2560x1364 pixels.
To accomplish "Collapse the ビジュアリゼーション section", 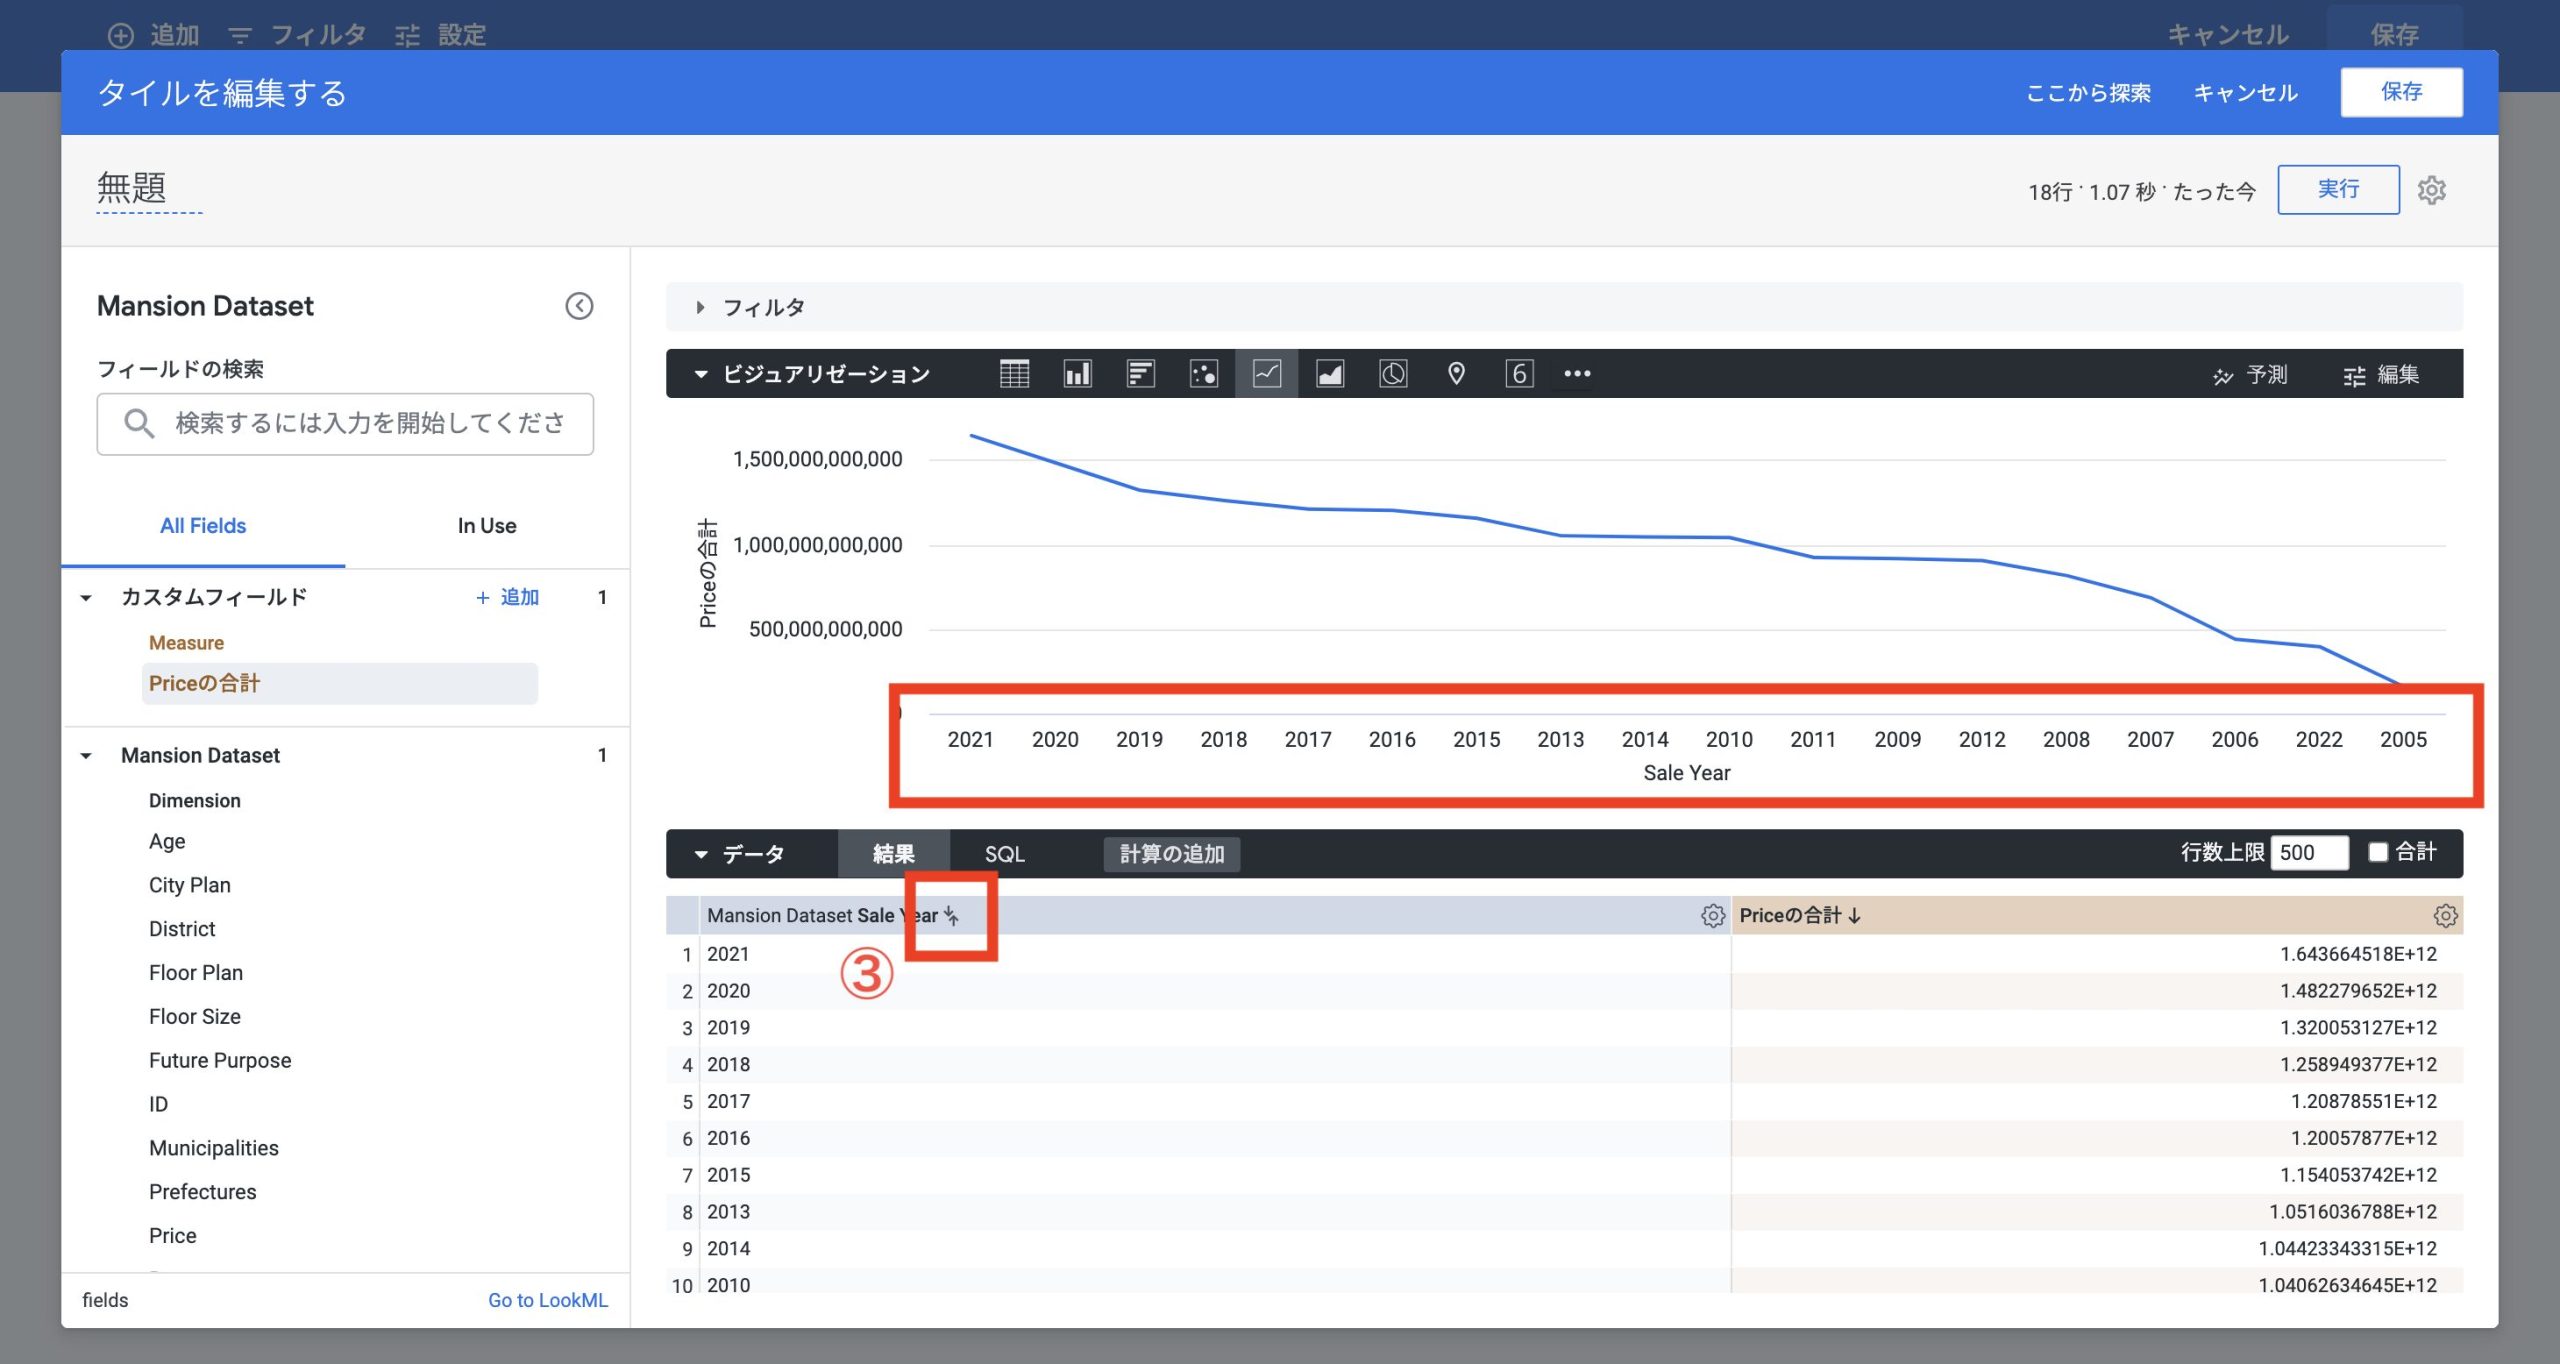I will click(x=701, y=374).
